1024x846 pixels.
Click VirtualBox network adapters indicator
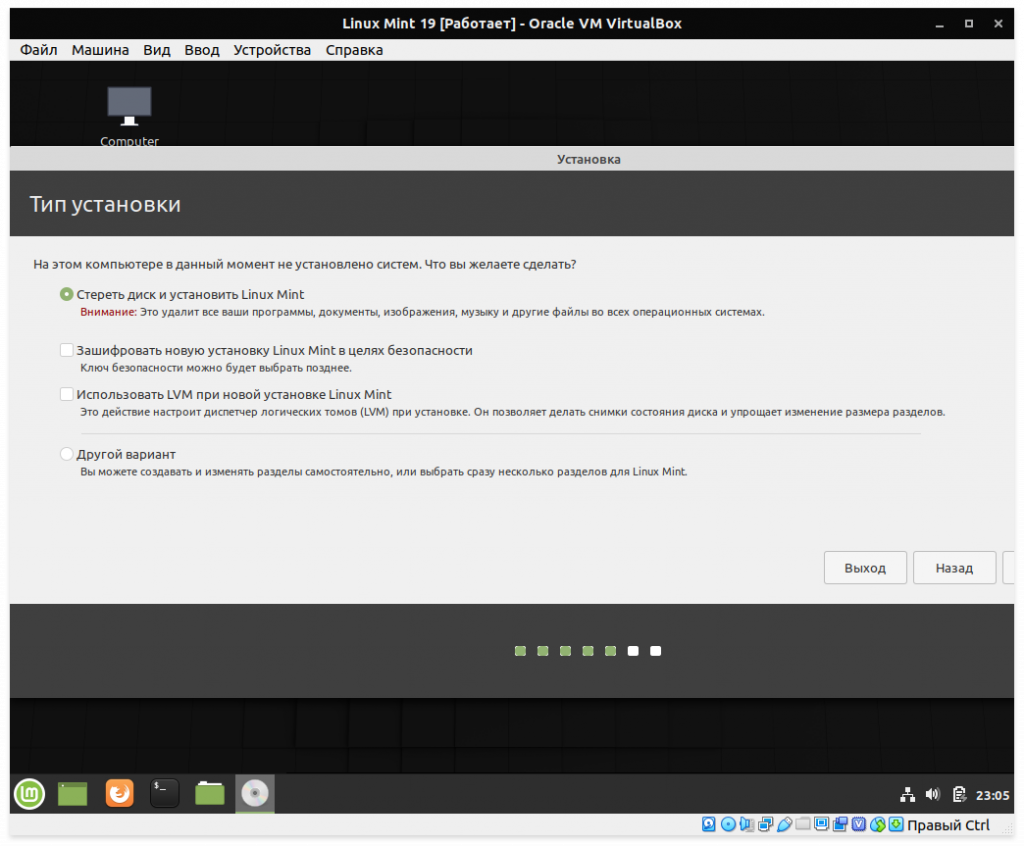point(765,824)
